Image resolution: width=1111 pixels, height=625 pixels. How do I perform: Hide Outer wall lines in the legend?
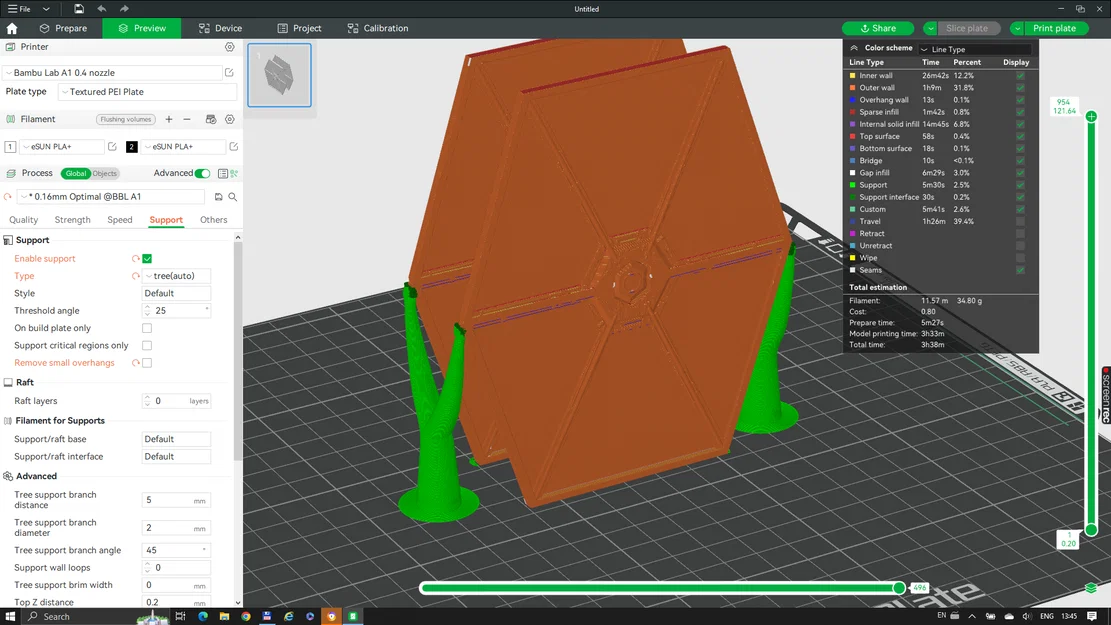pos(1020,88)
